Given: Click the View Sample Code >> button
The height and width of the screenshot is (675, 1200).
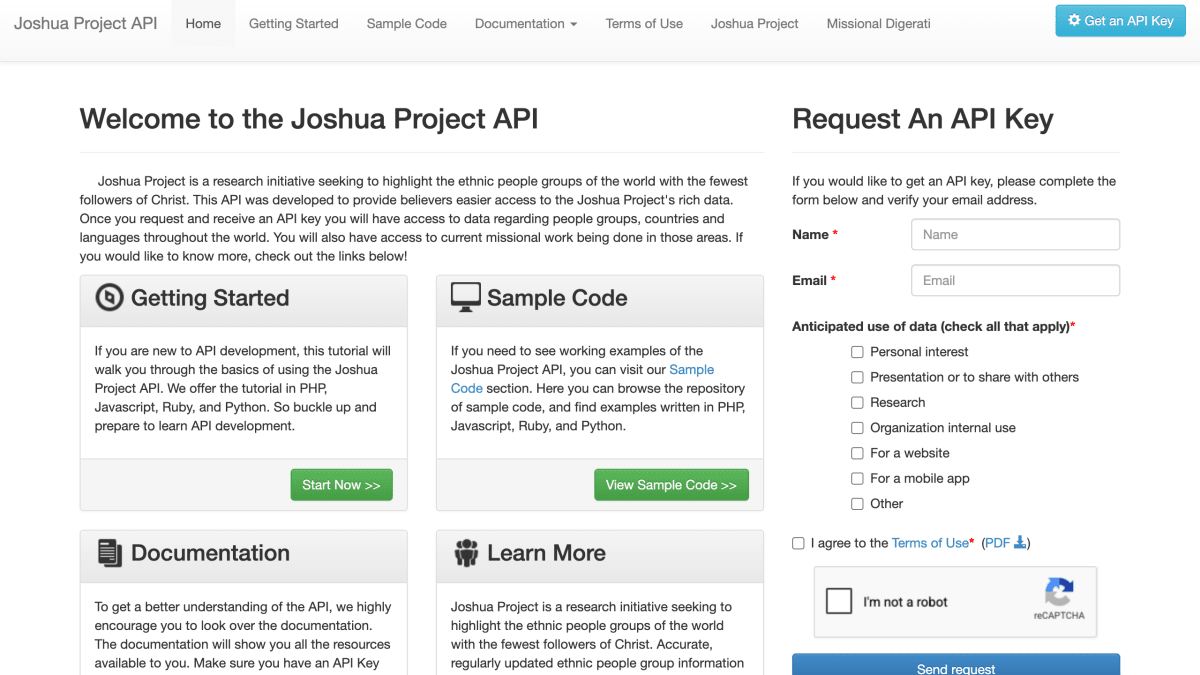Looking at the screenshot, I should point(671,485).
